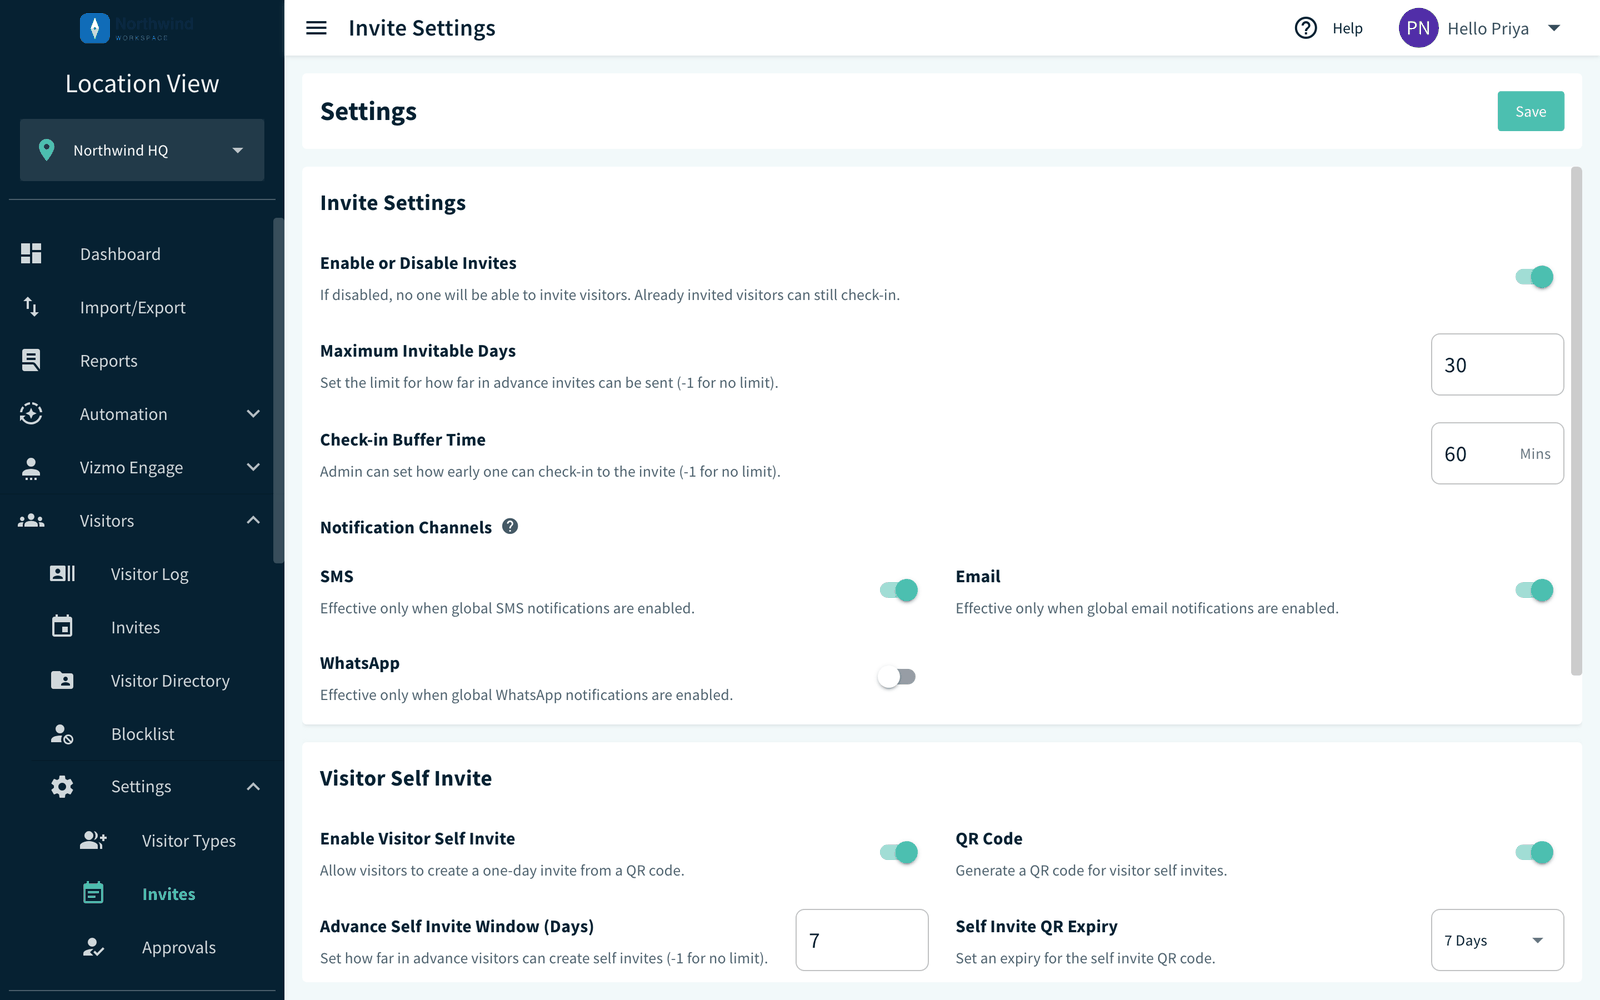The height and width of the screenshot is (1000, 1600).
Task: Click the Automation icon
Action: point(31,414)
